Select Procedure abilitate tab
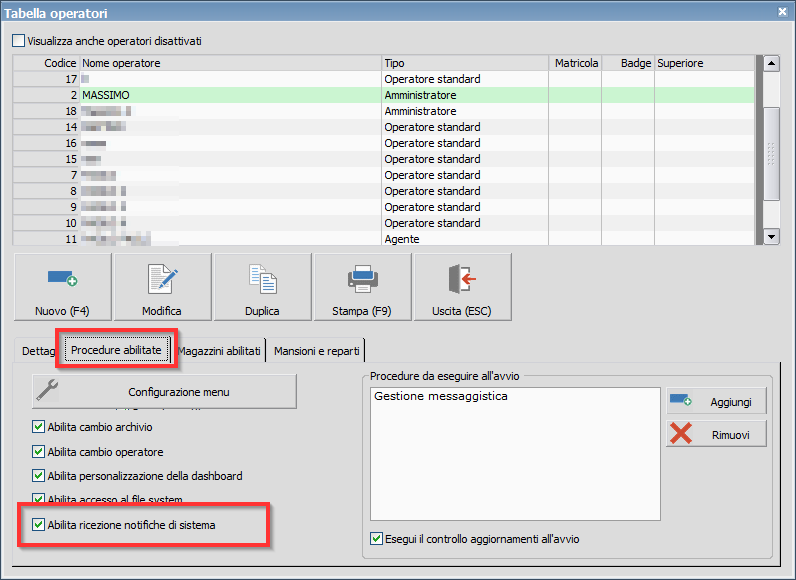This screenshot has height=580, width=796. click(x=116, y=351)
